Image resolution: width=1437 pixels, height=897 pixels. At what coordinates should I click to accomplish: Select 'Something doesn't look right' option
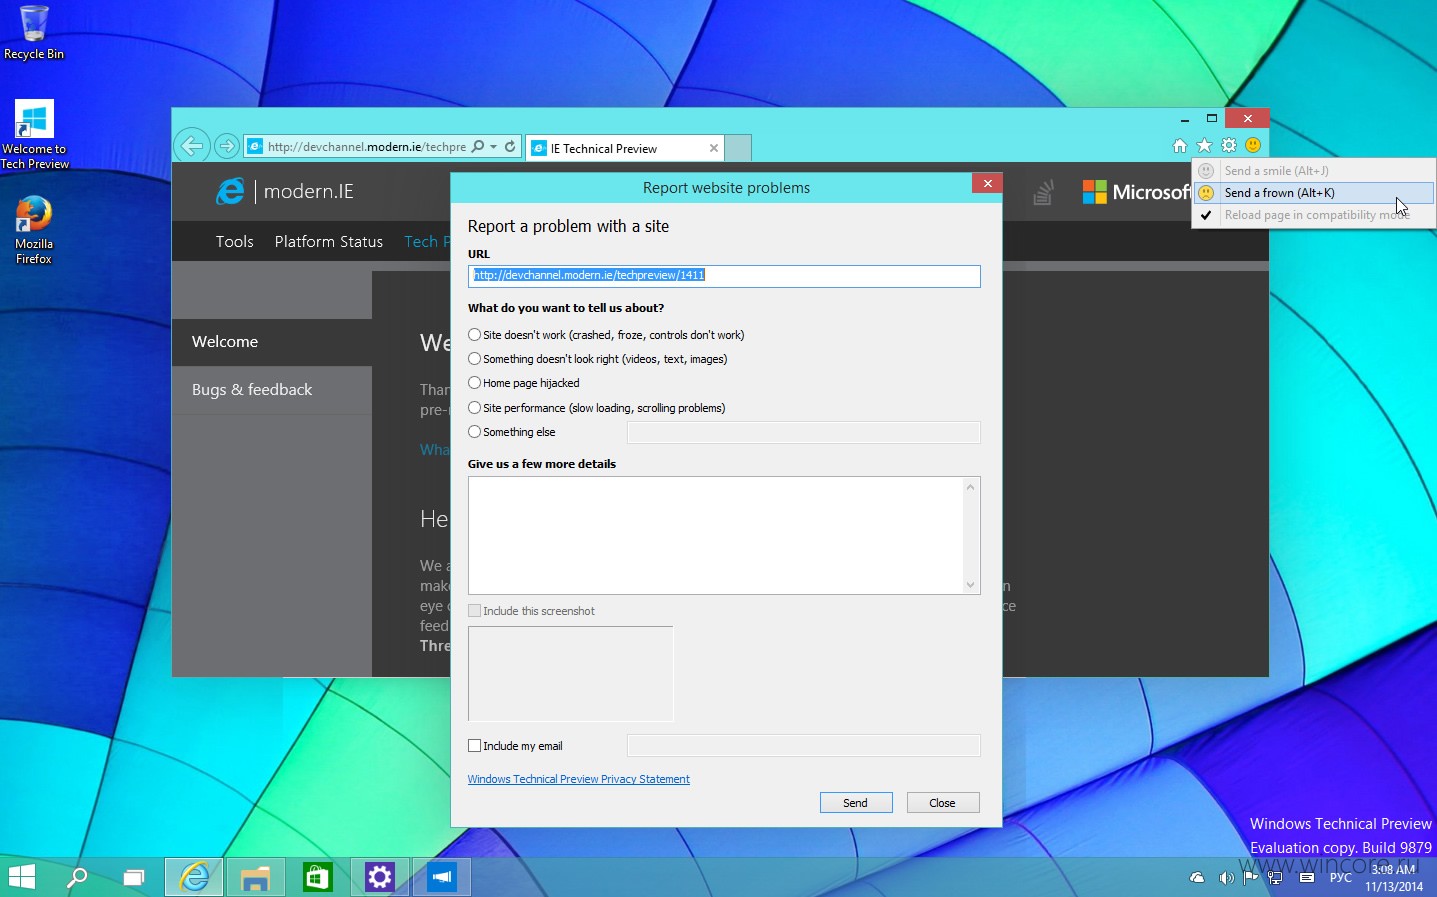pos(475,359)
